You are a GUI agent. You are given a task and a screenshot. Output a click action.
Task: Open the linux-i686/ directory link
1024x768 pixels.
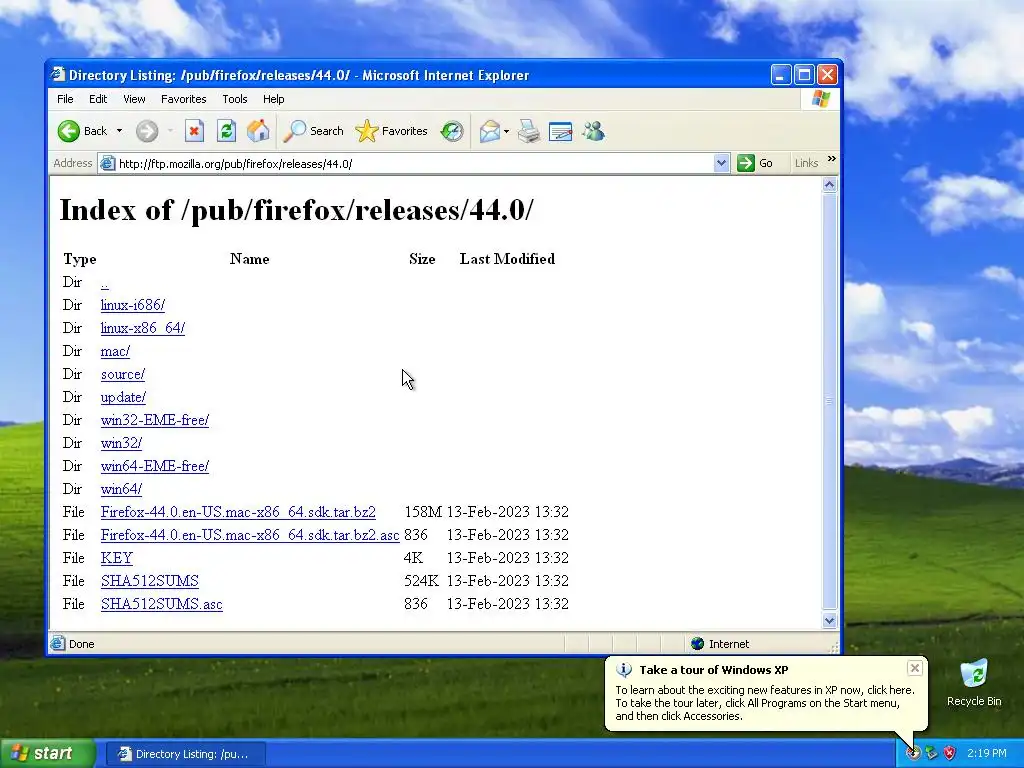tap(133, 305)
